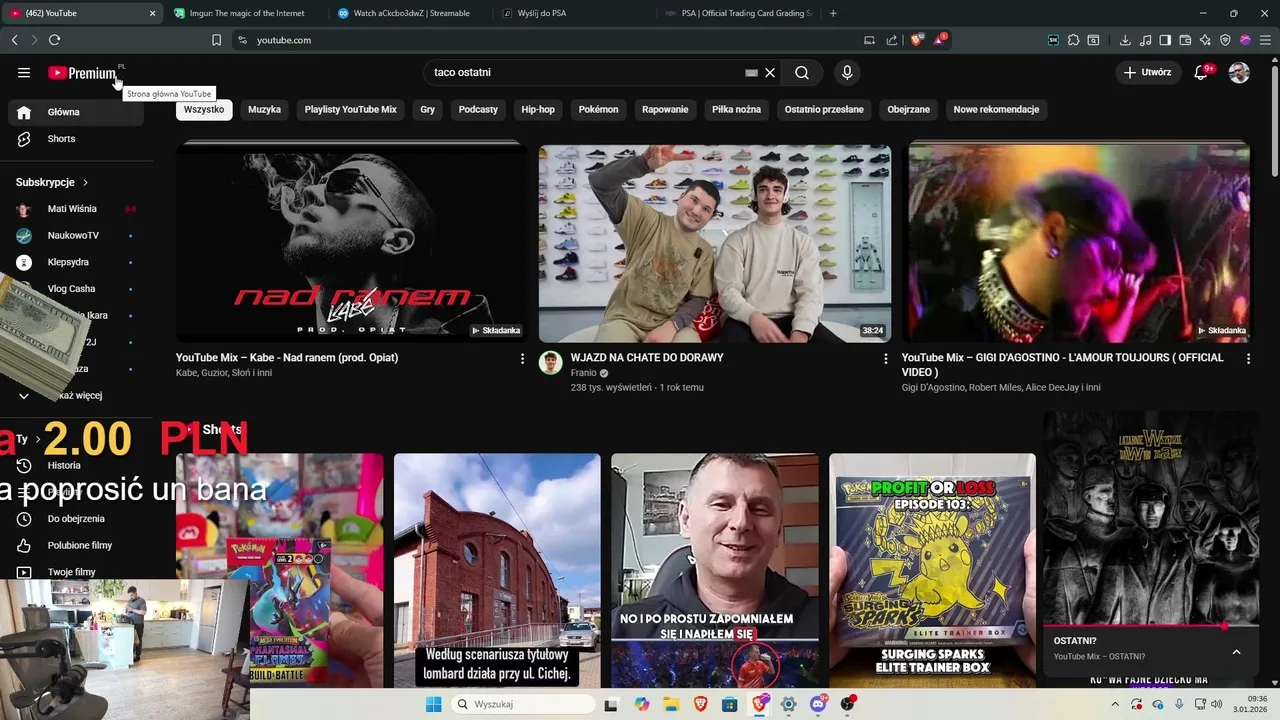Viewport: 1280px width, 720px height.
Task: Open the notifications bell
Action: coord(1201,72)
